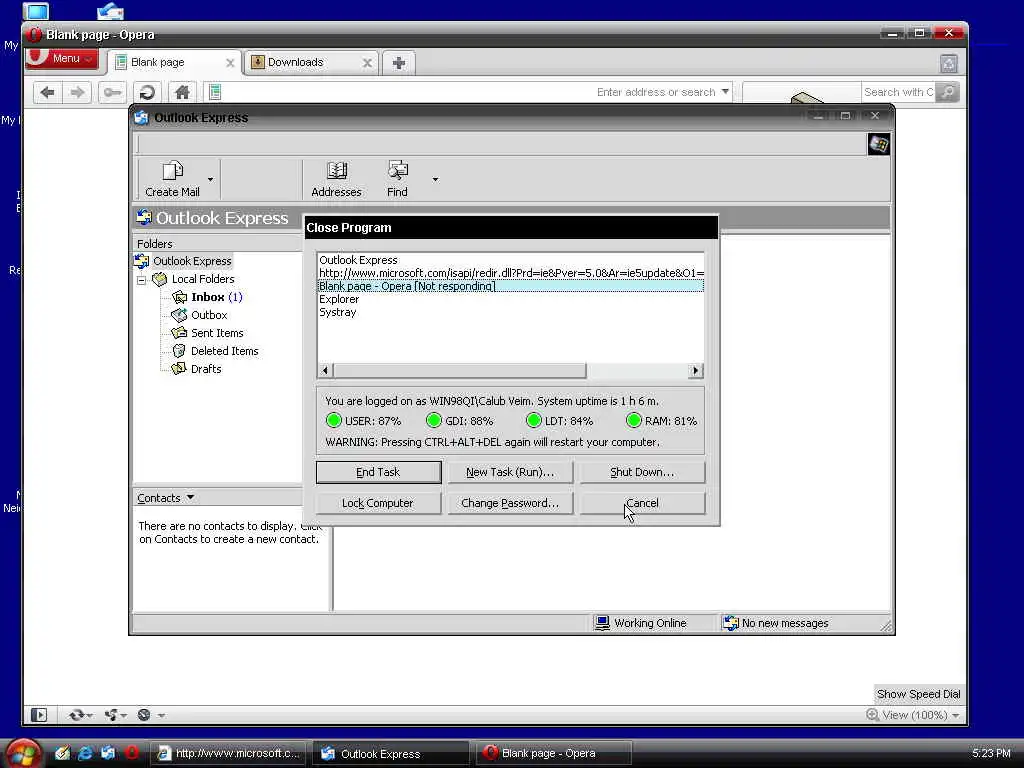Select the Local Folders item
Screen dimensions: 1024x768
(x=202, y=280)
